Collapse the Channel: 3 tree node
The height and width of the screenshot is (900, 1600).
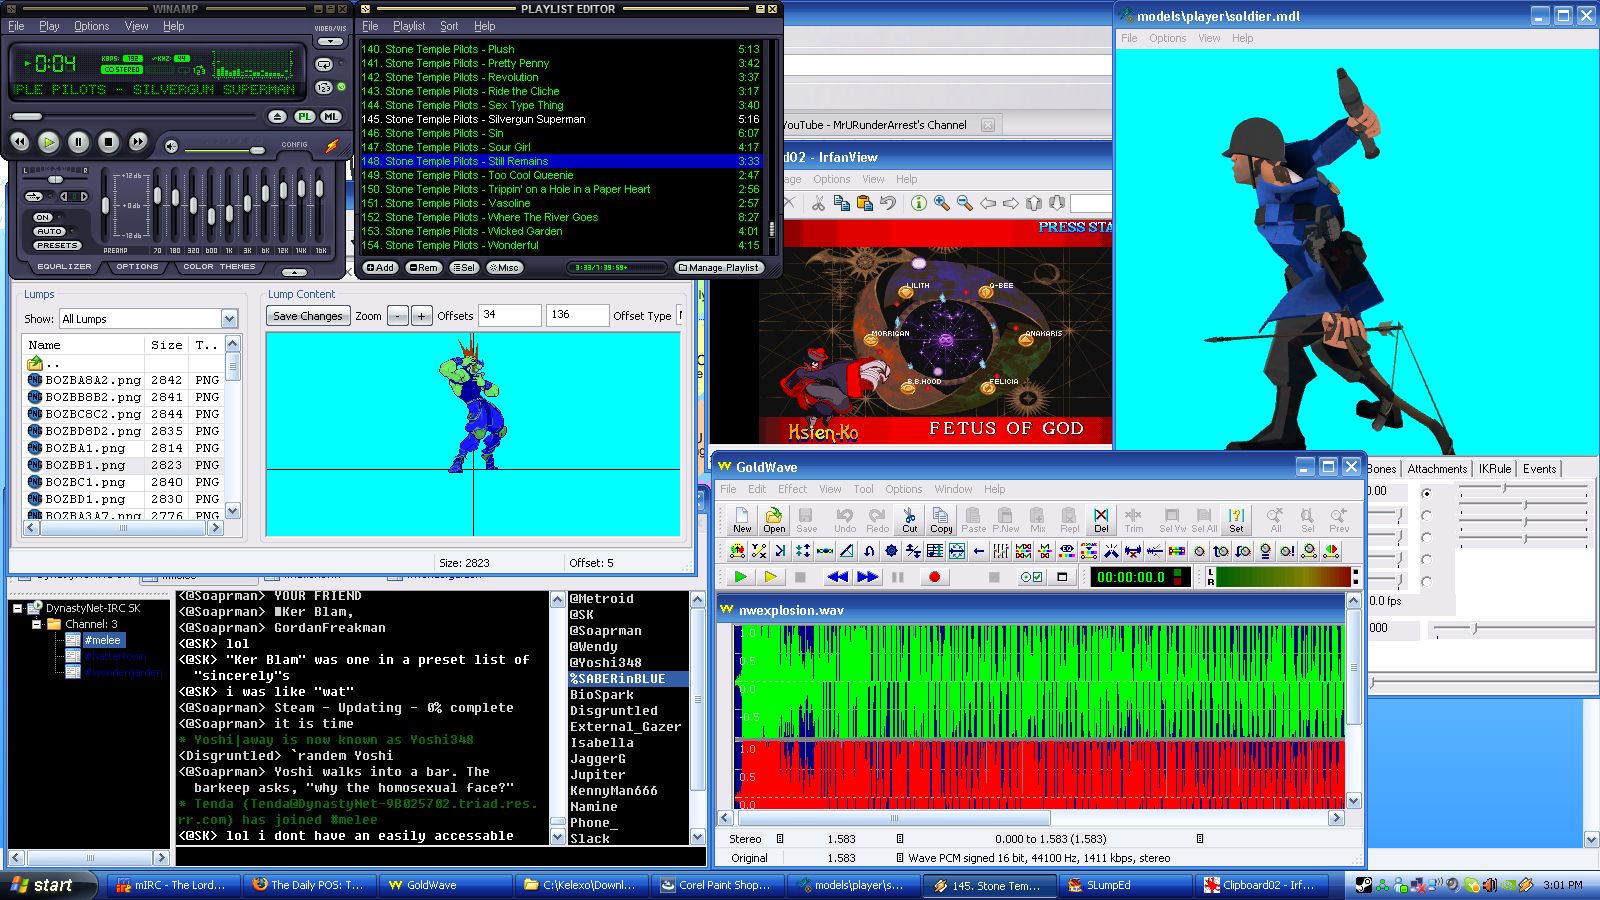(x=37, y=624)
